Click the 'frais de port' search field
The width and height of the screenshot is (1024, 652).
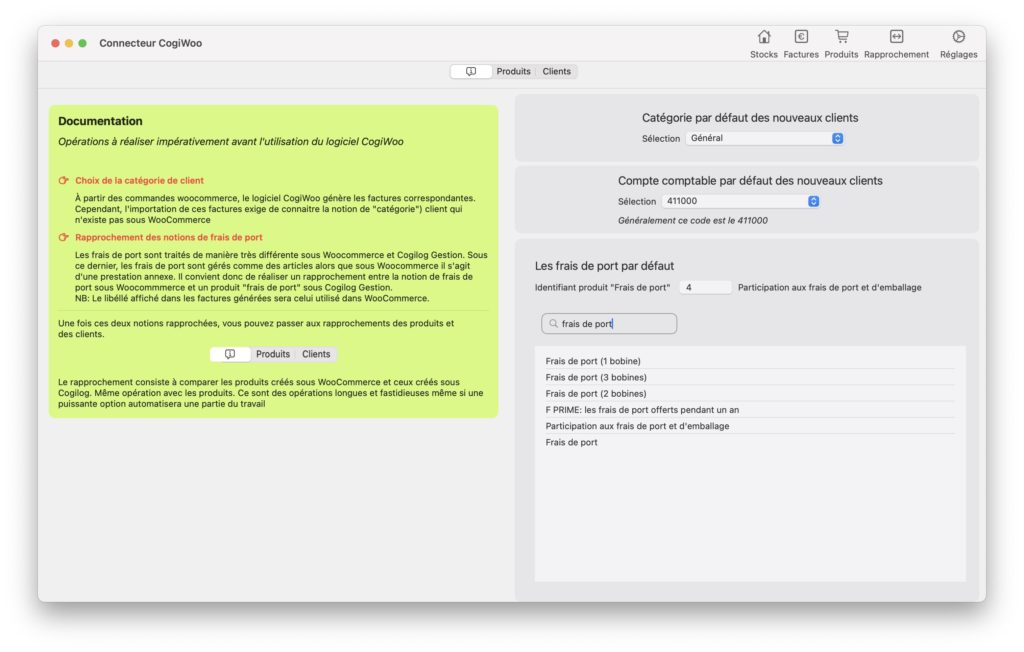(x=609, y=323)
